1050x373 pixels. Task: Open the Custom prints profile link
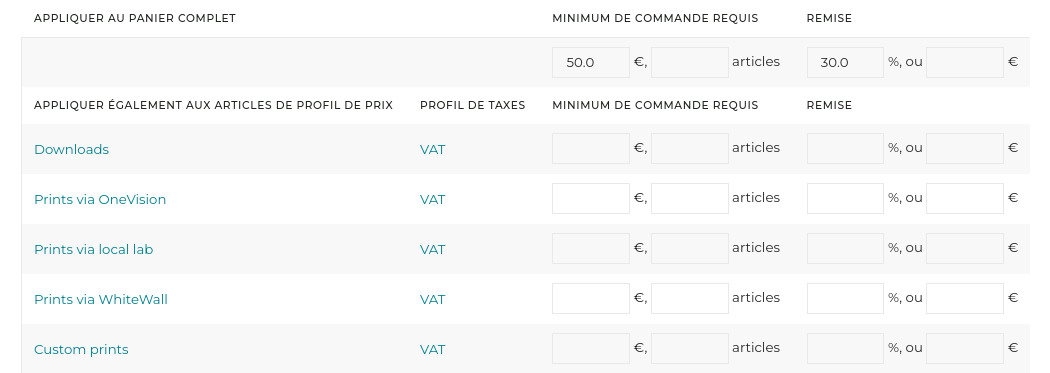pos(81,350)
